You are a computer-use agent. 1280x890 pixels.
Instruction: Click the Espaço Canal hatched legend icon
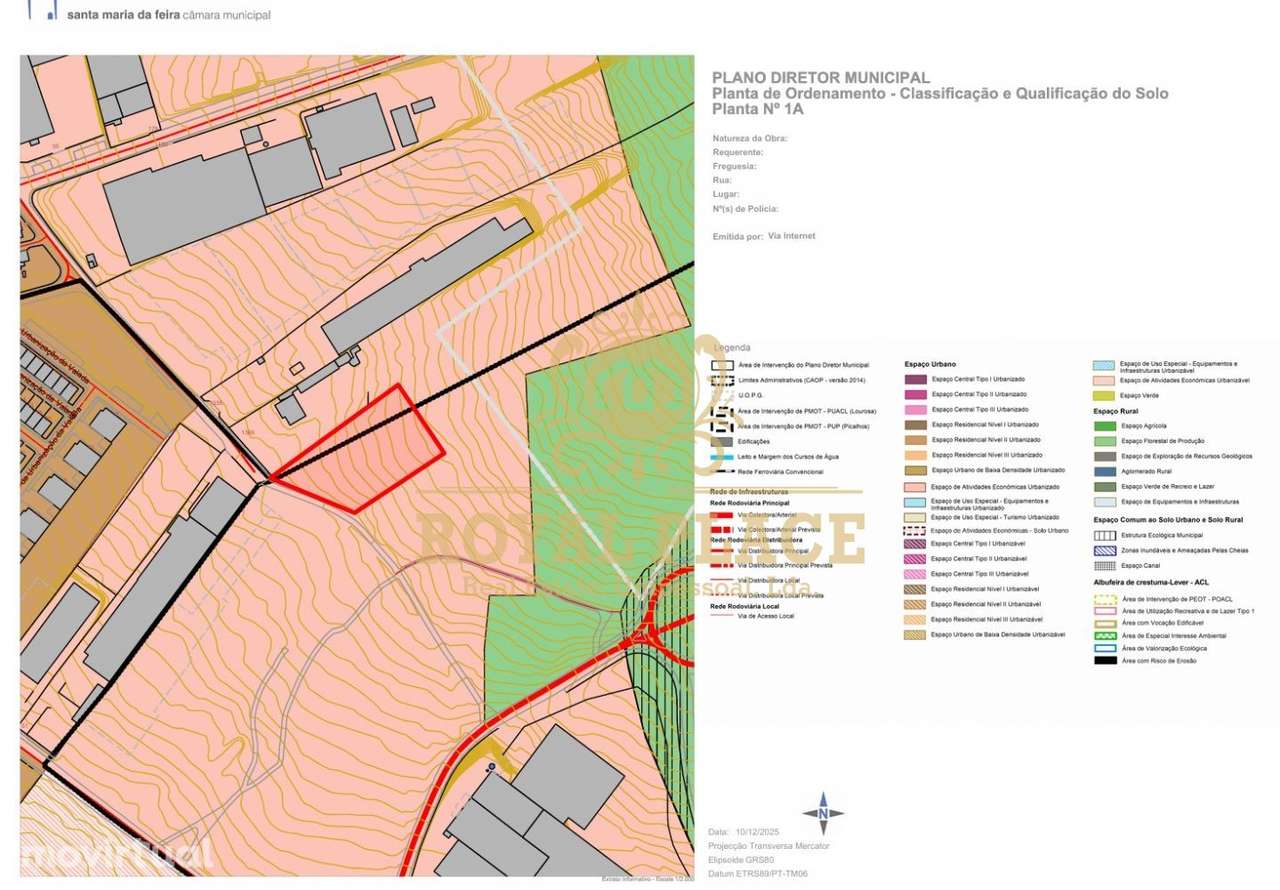1103,566
